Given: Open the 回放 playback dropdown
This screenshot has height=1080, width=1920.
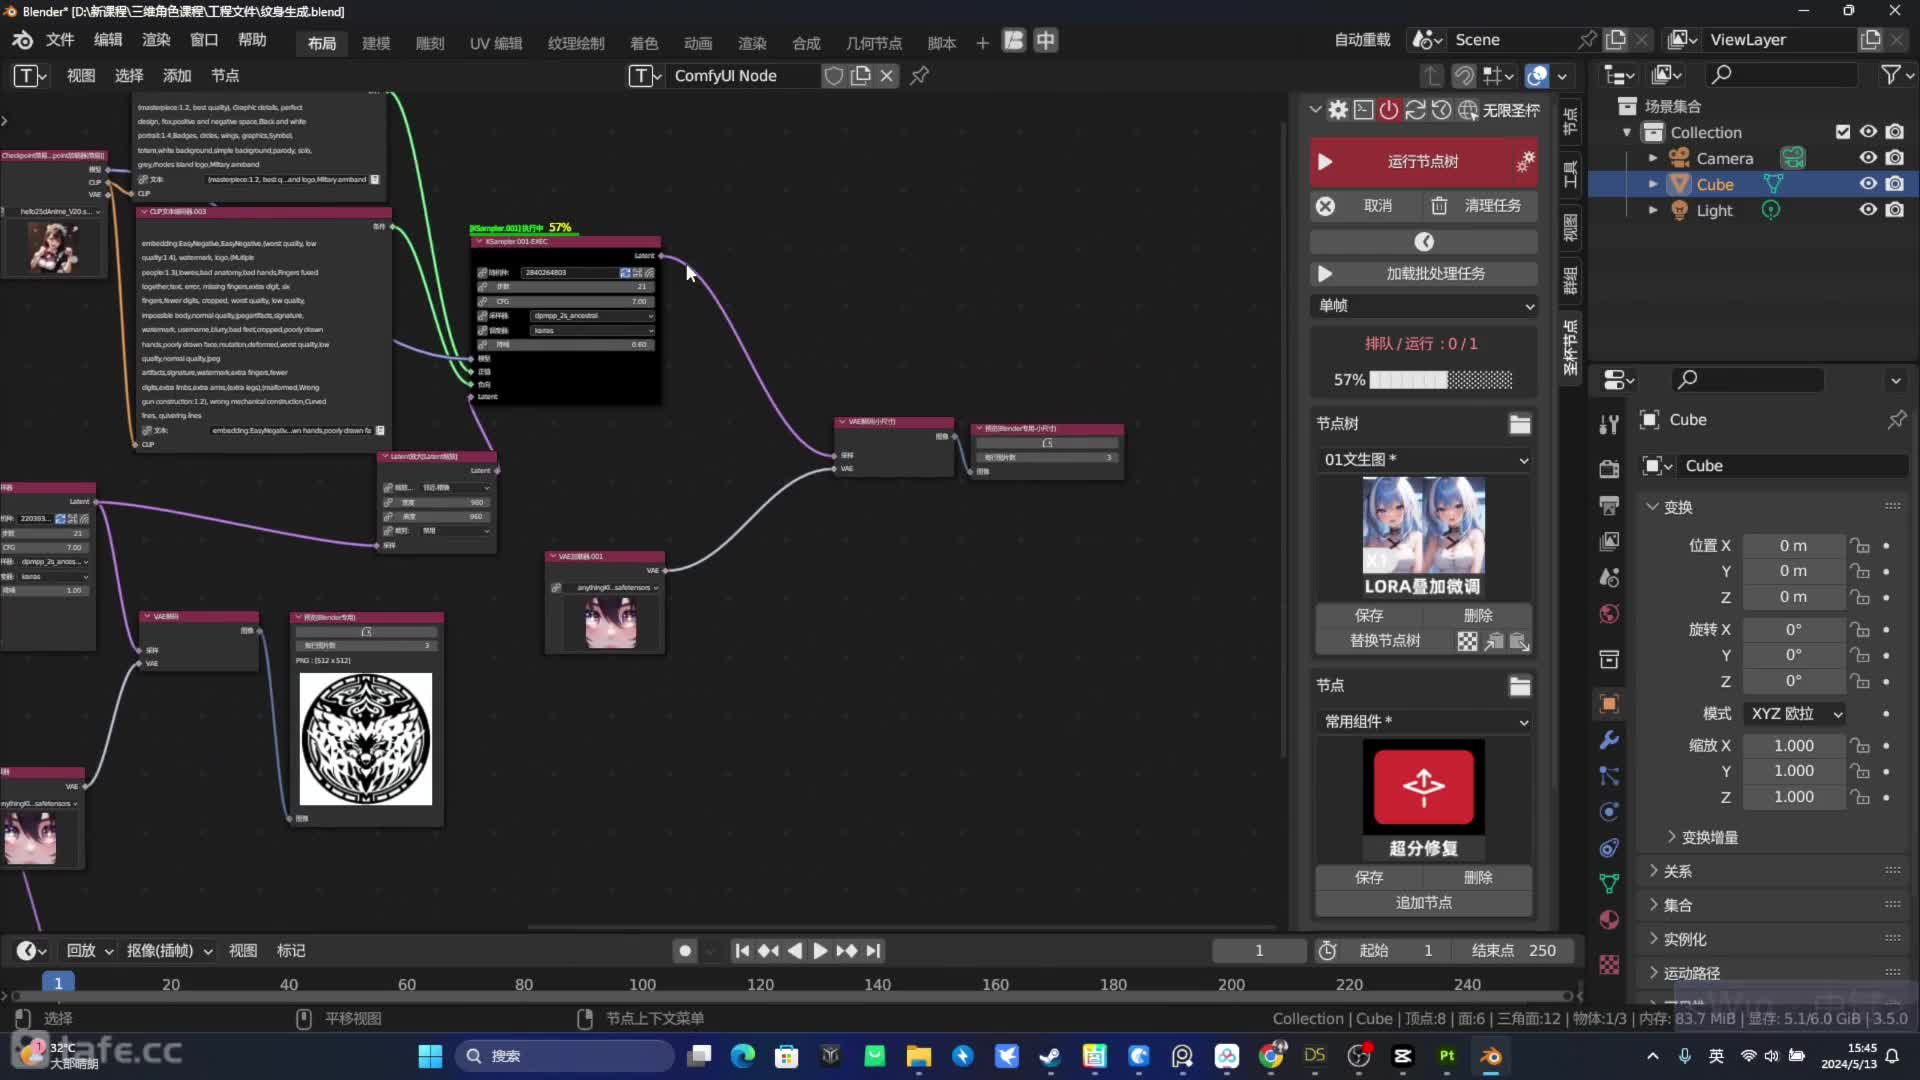Looking at the screenshot, I should (x=89, y=951).
